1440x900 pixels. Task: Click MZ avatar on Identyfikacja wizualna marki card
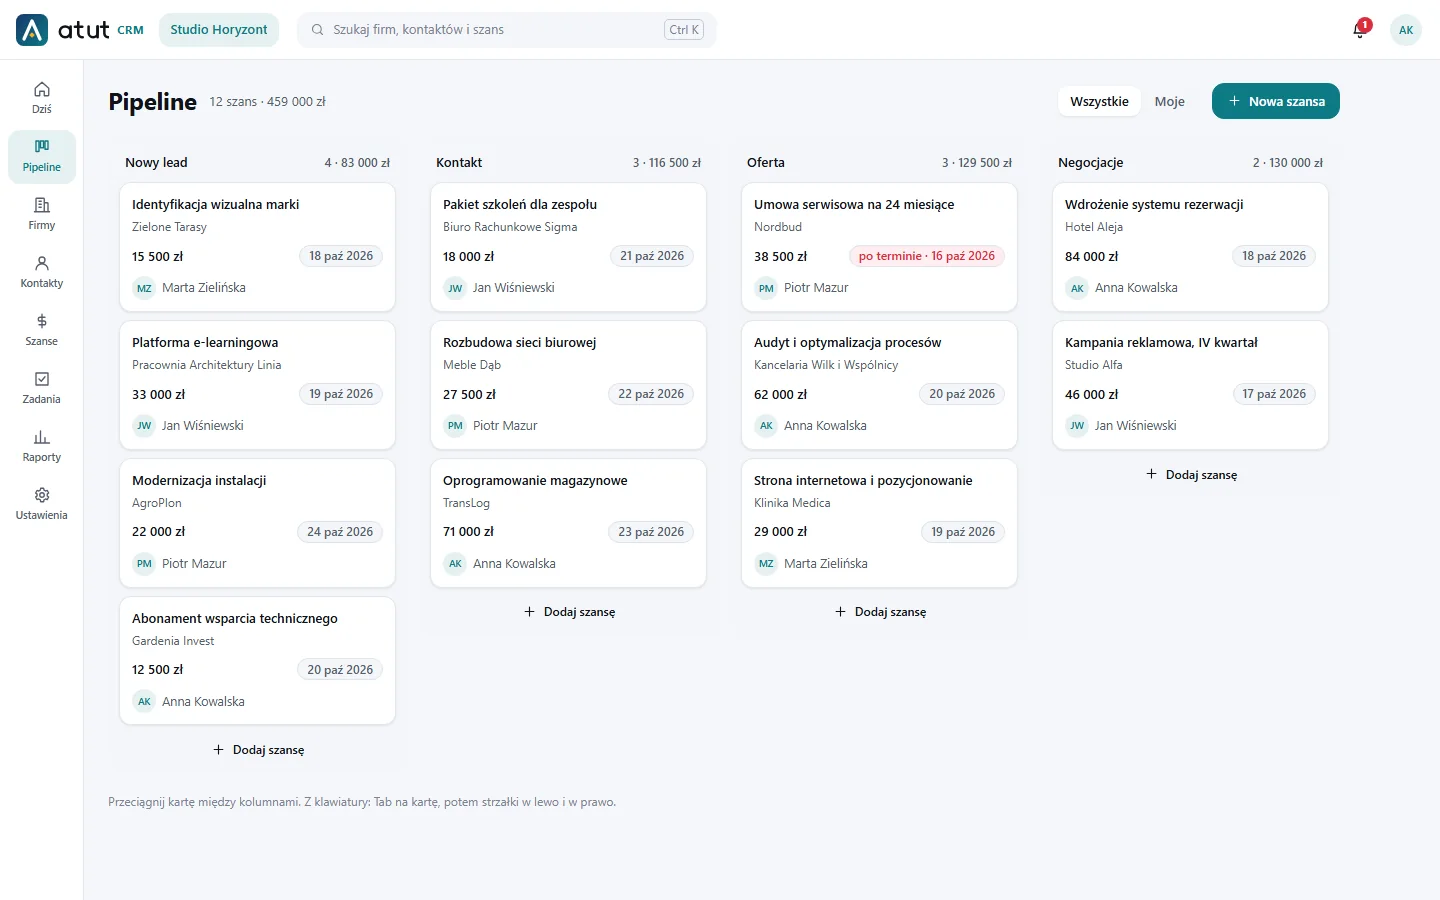(x=144, y=288)
